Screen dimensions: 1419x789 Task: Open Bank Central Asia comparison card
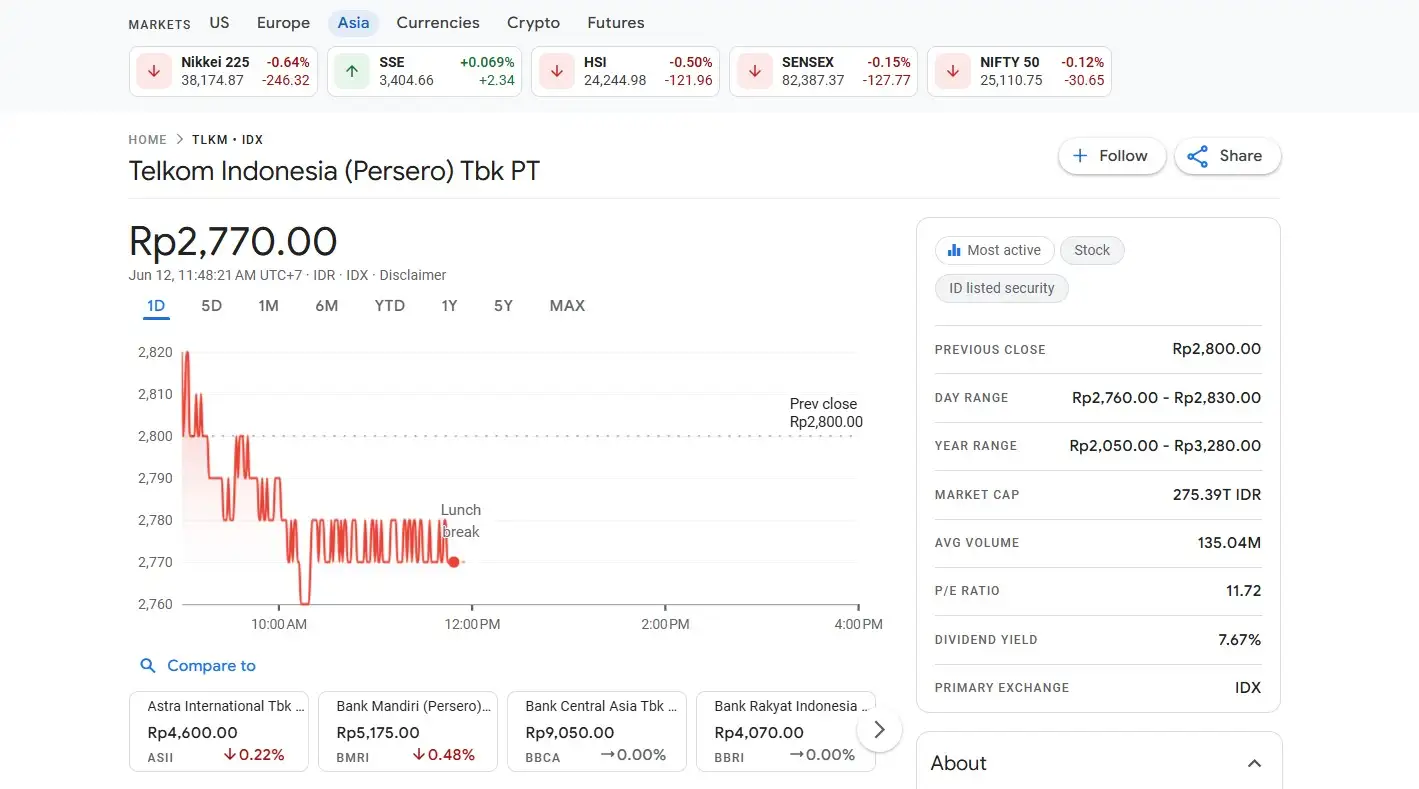coord(596,731)
